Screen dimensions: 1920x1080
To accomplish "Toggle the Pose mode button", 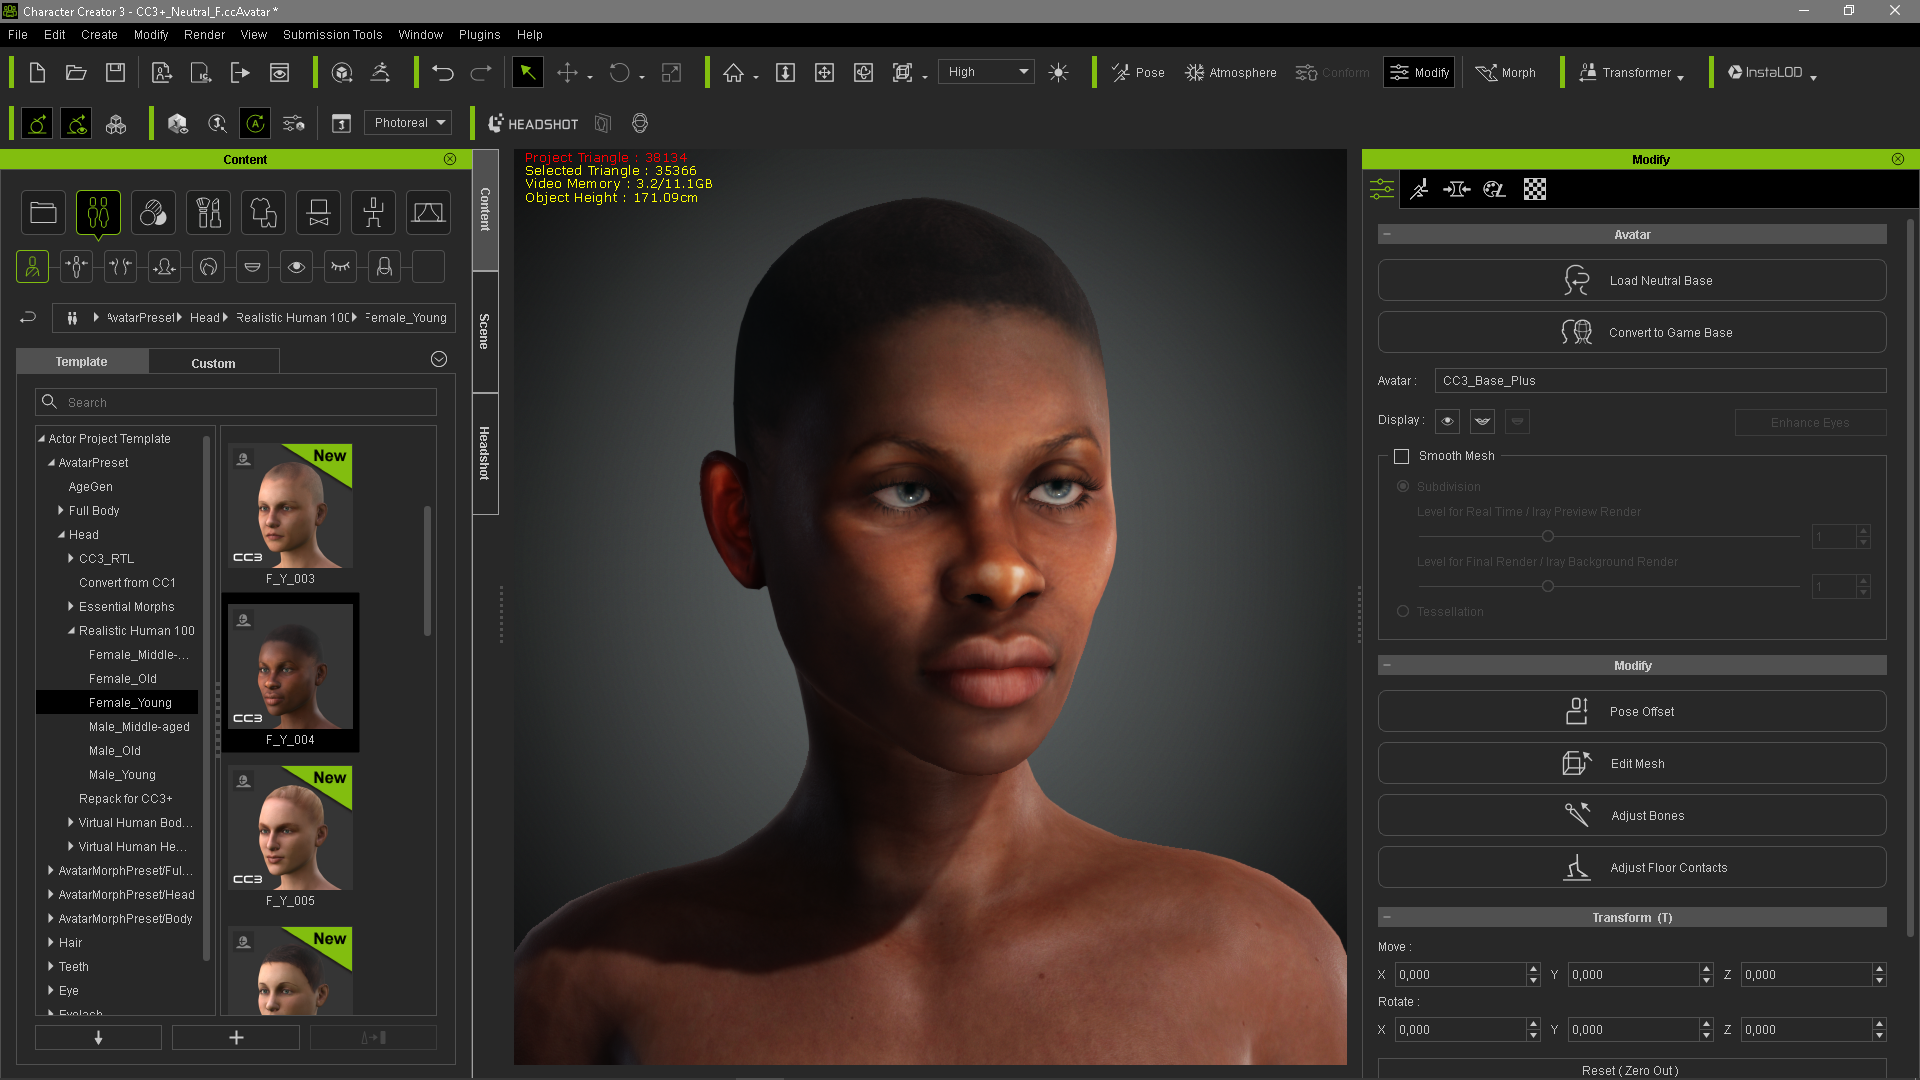I will coord(1138,72).
